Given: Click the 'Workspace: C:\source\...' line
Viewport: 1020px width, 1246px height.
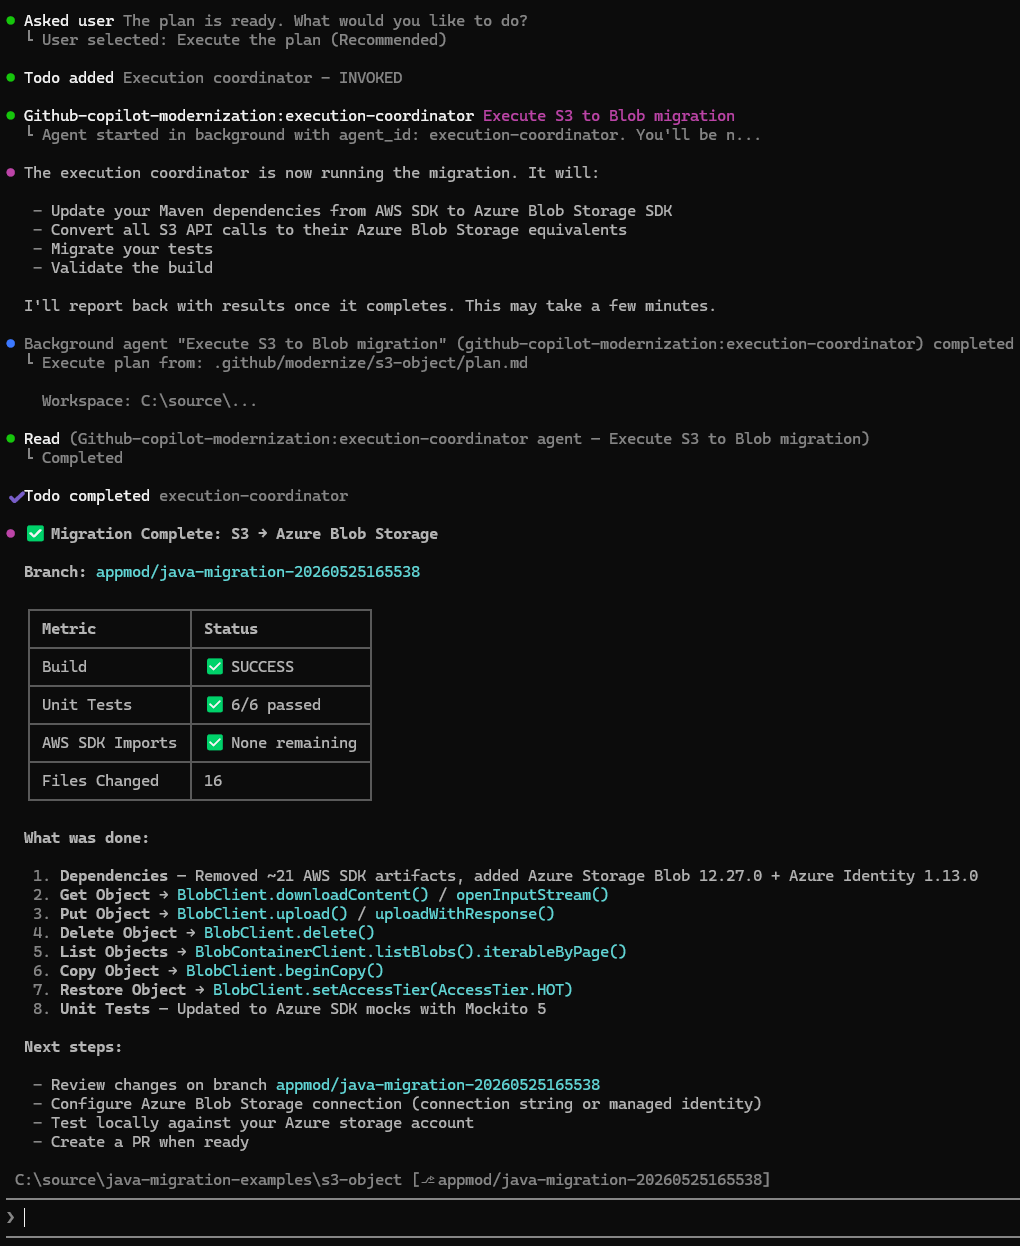Looking at the screenshot, I should 149,401.
